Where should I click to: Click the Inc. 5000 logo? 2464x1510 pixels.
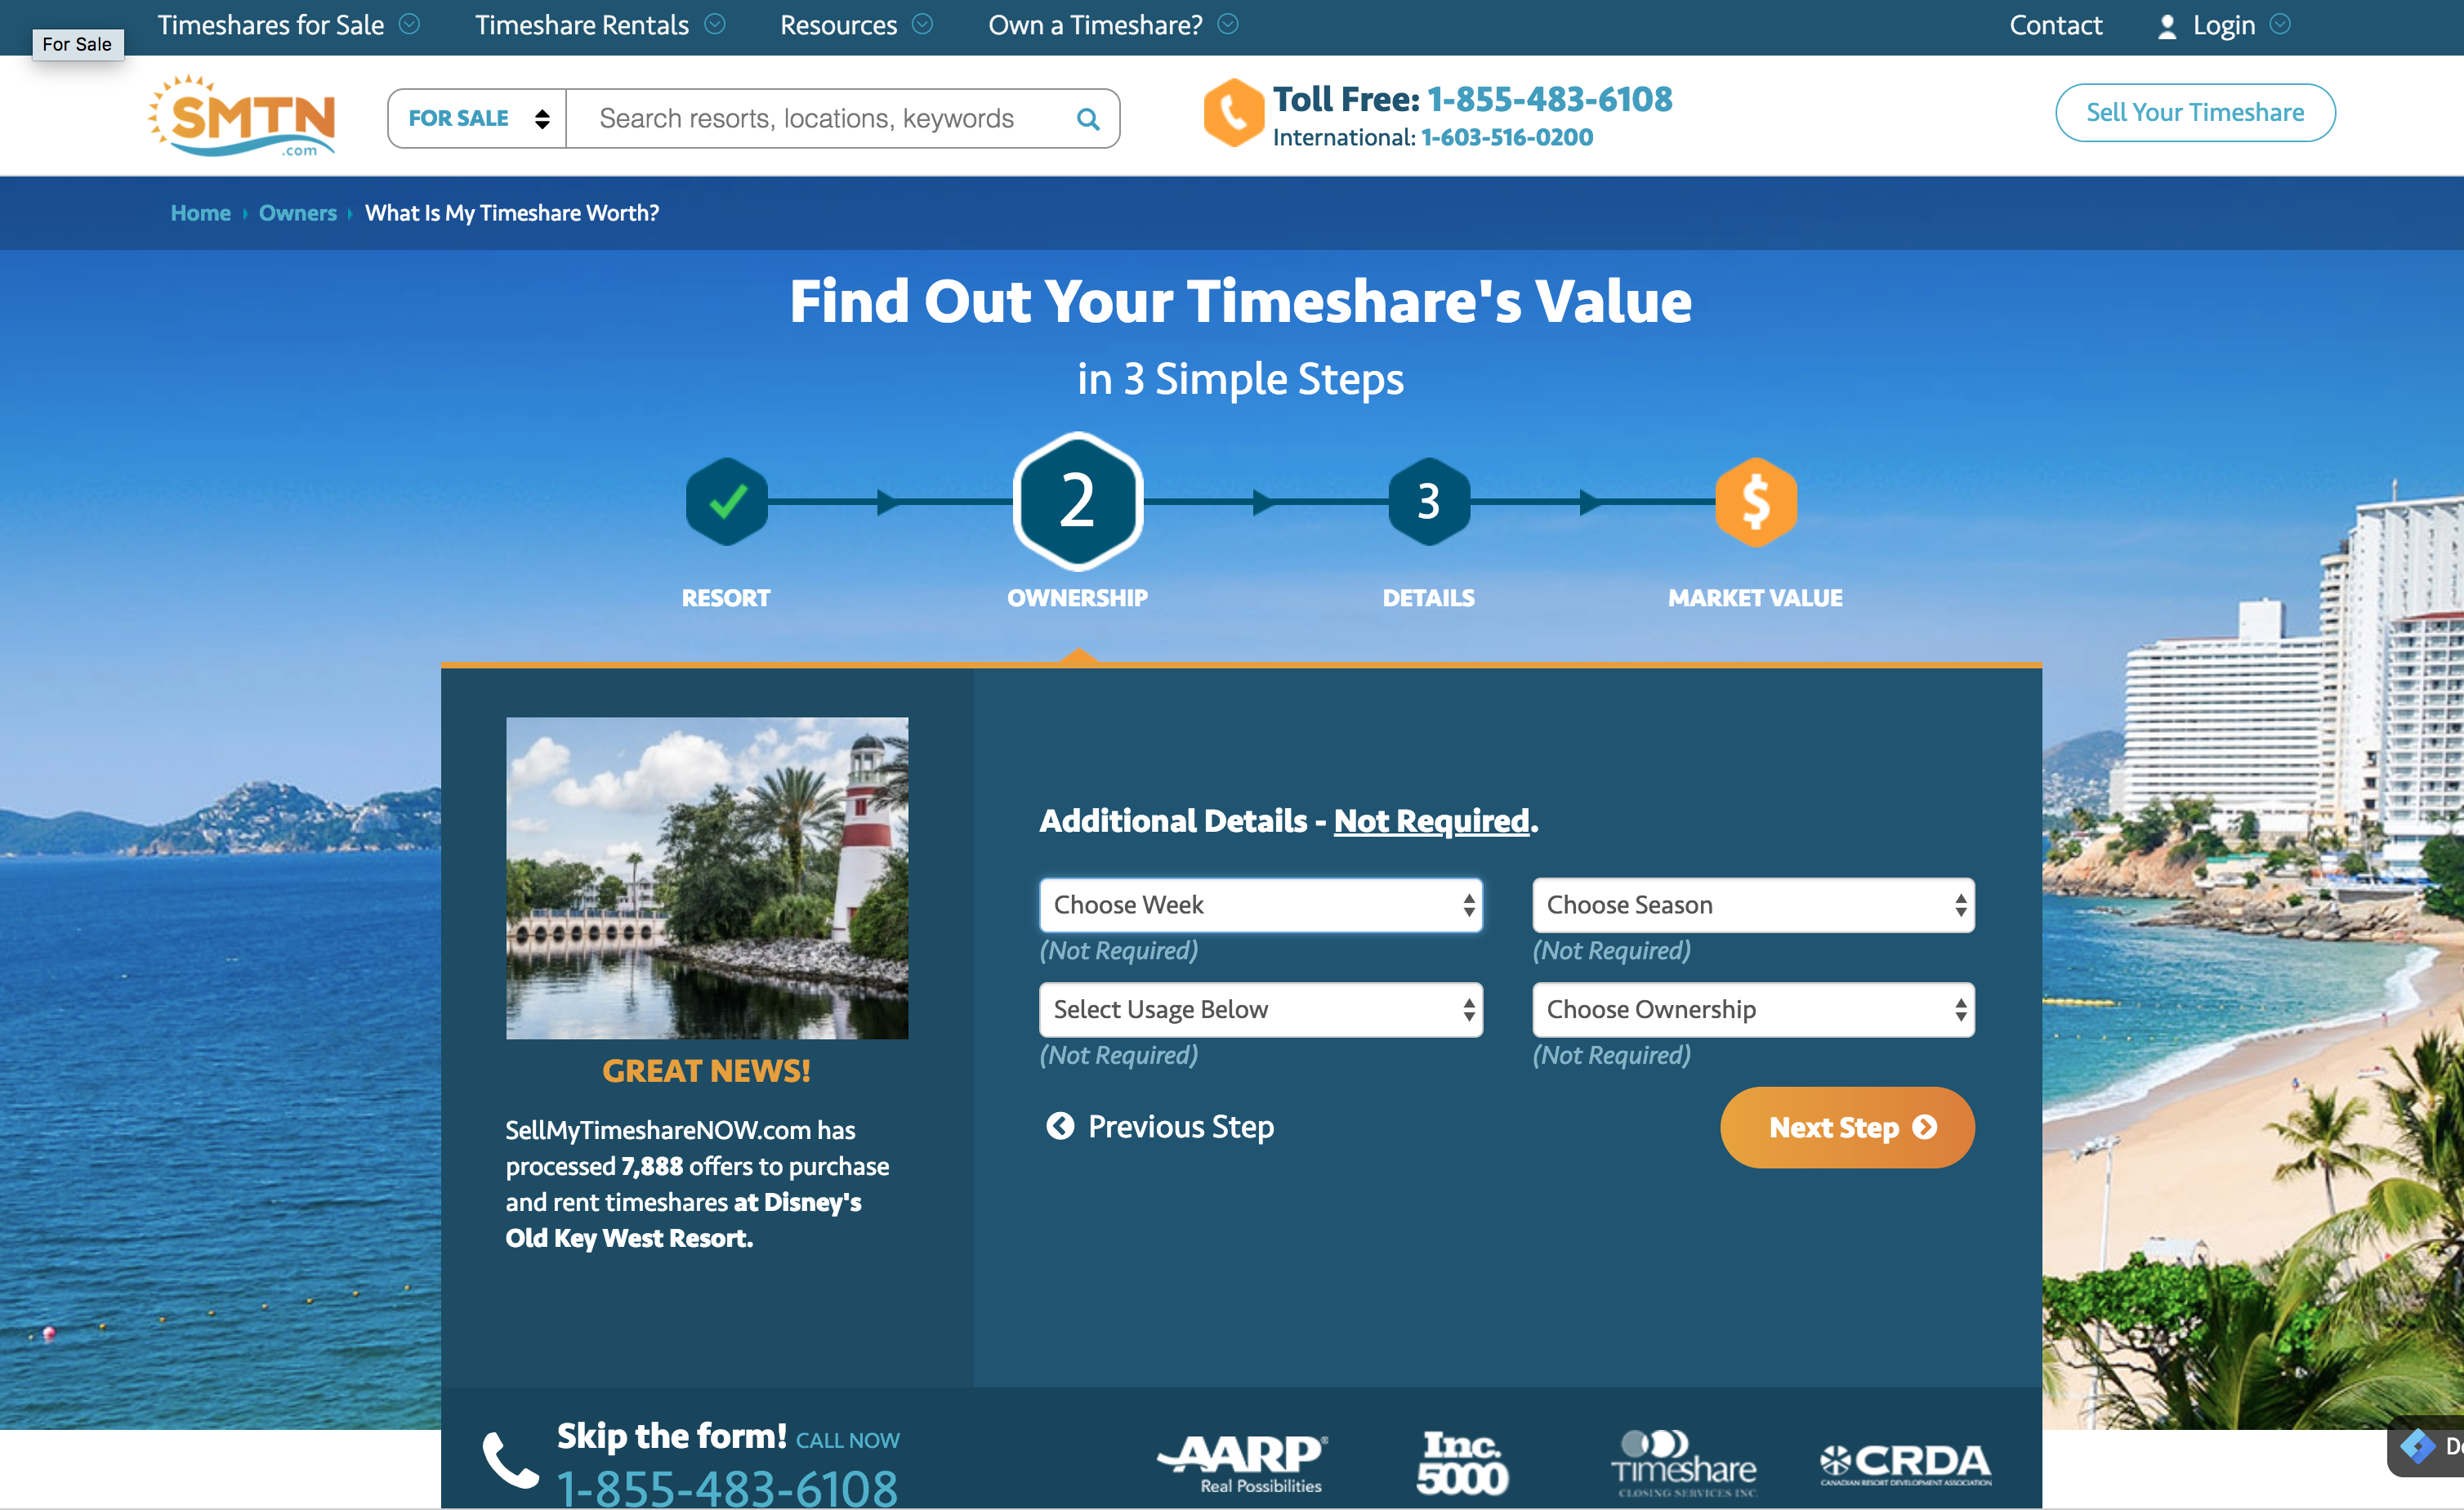click(x=1462, y=1463)
